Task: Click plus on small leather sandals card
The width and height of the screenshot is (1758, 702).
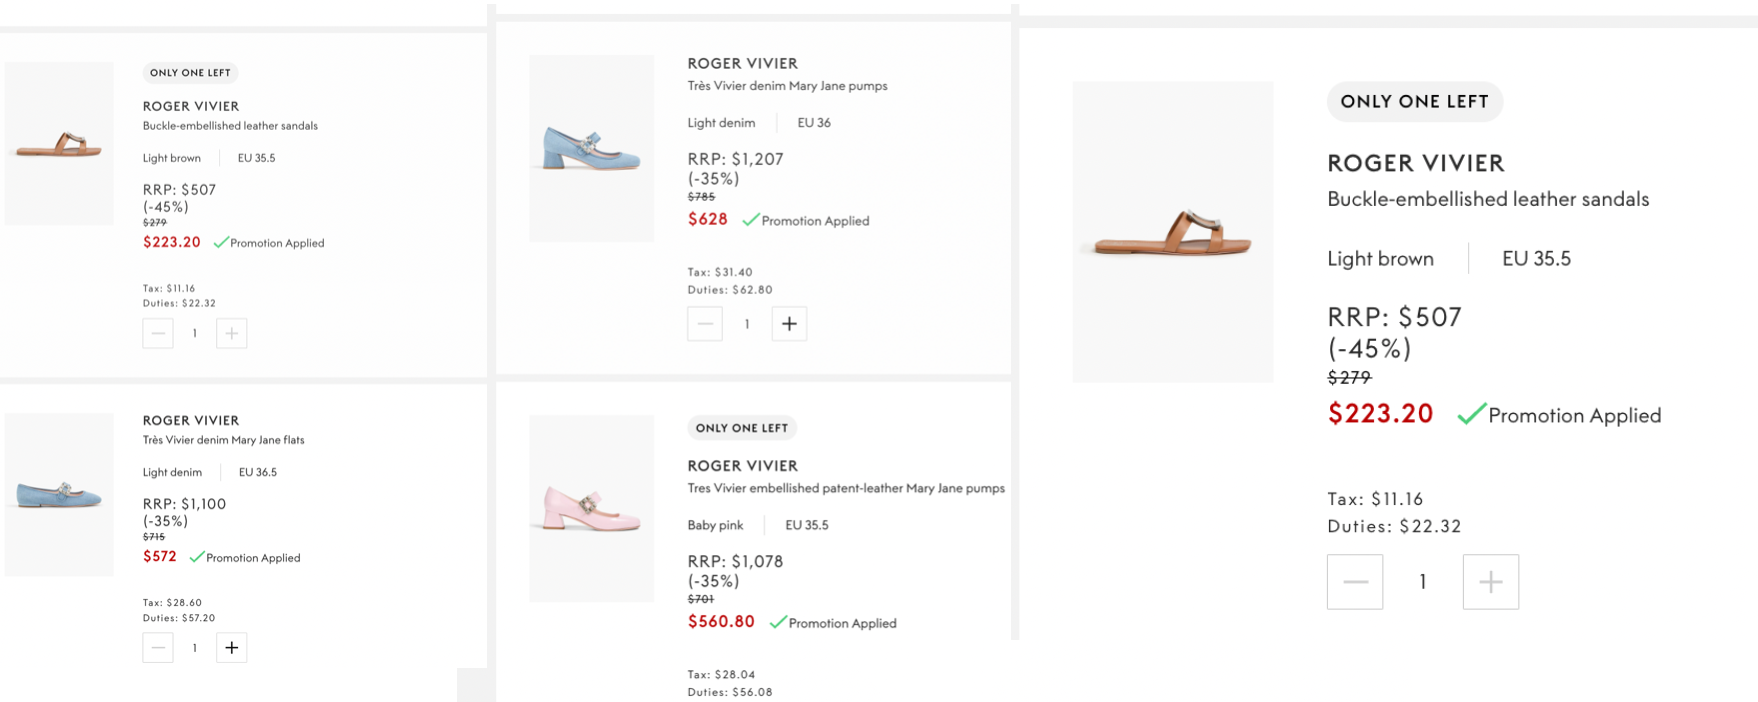Action: coord(231,333)
